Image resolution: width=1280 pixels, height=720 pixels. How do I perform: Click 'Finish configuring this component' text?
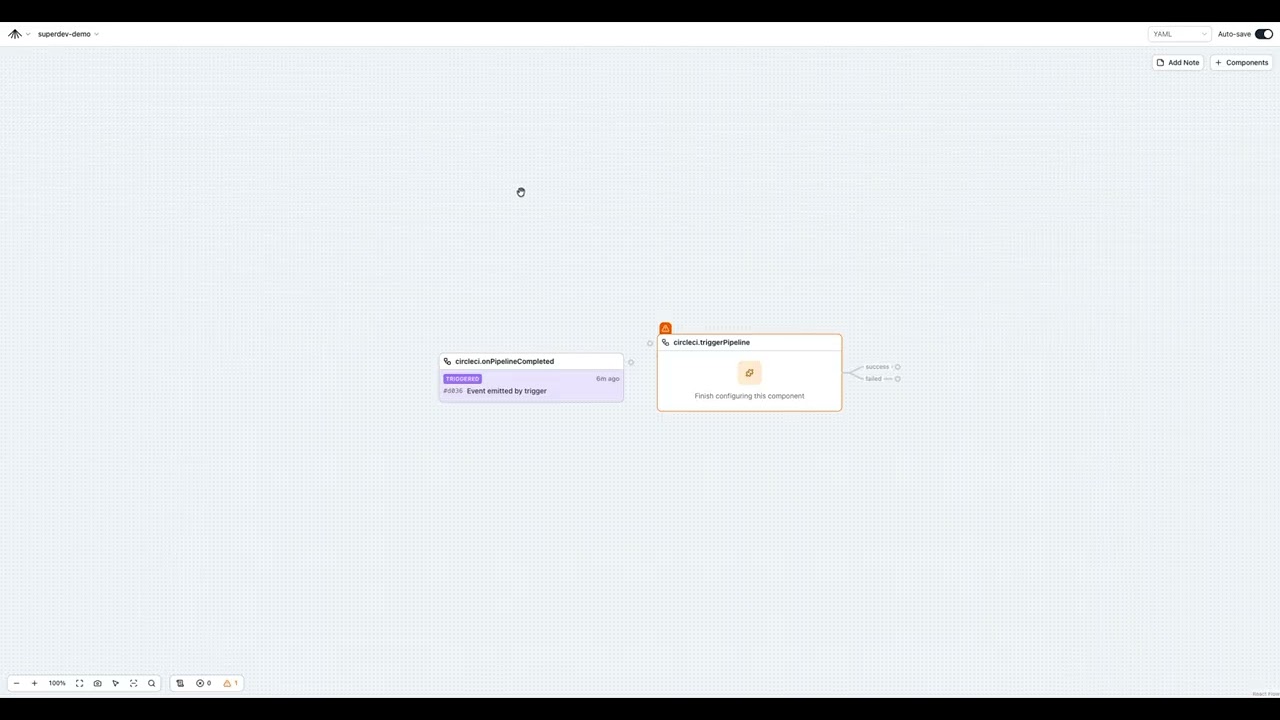point(749,396)
